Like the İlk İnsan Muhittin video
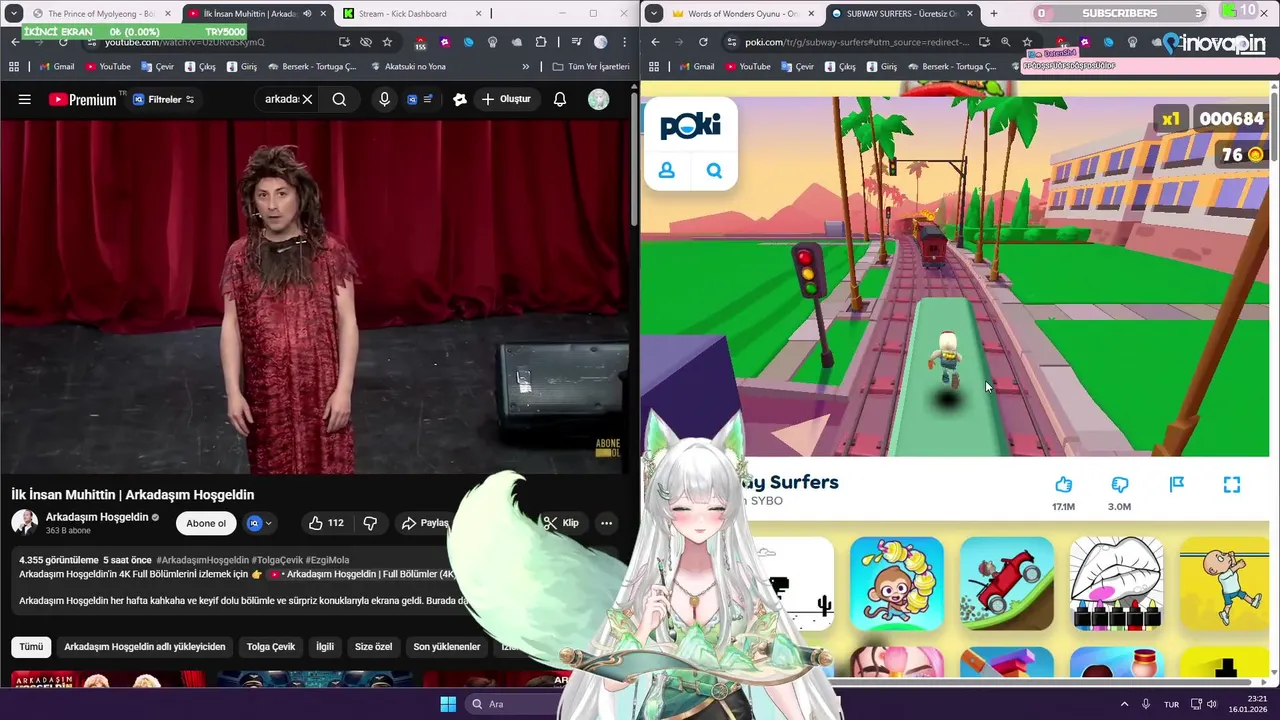Screen dimensions: 1280x720 tap(326, 523)
